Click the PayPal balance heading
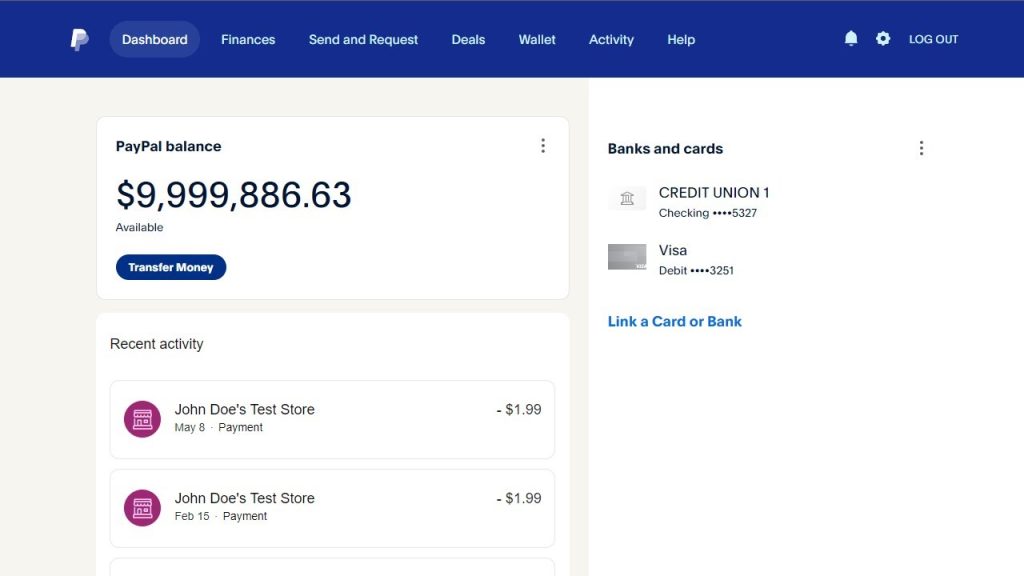 (x=168, y=146)
